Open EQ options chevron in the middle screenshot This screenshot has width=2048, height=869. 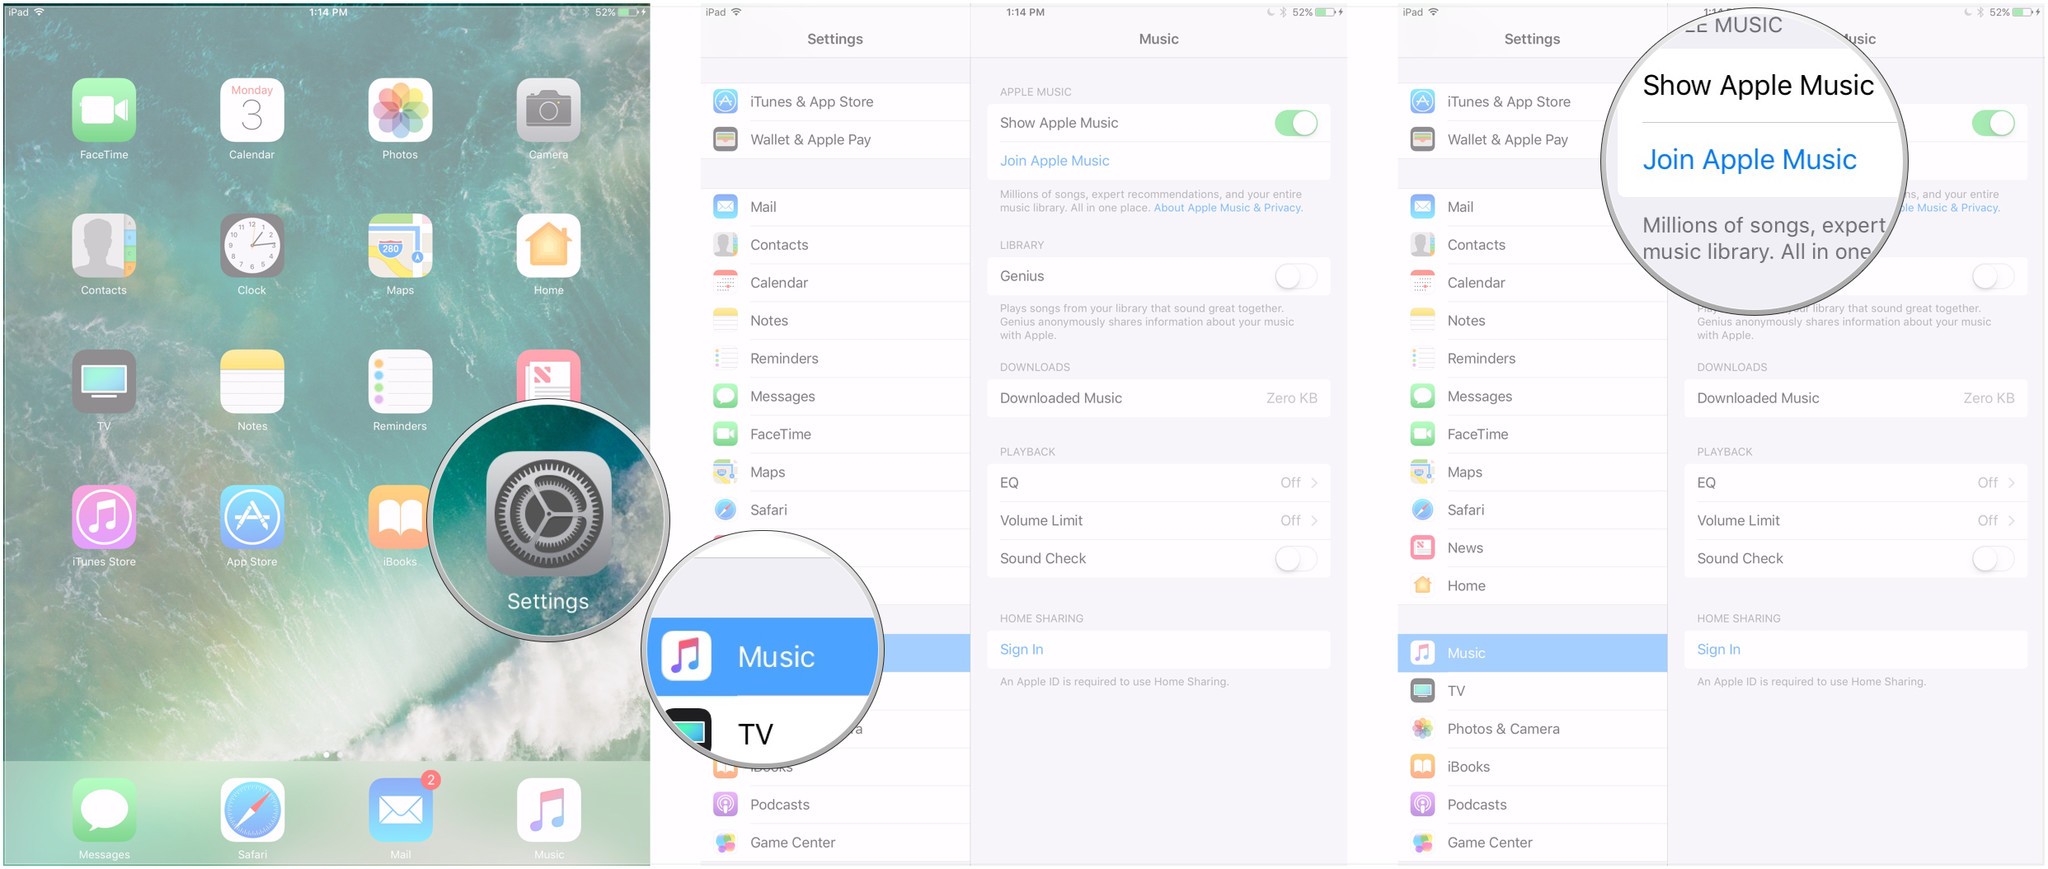pos(1314,482)
